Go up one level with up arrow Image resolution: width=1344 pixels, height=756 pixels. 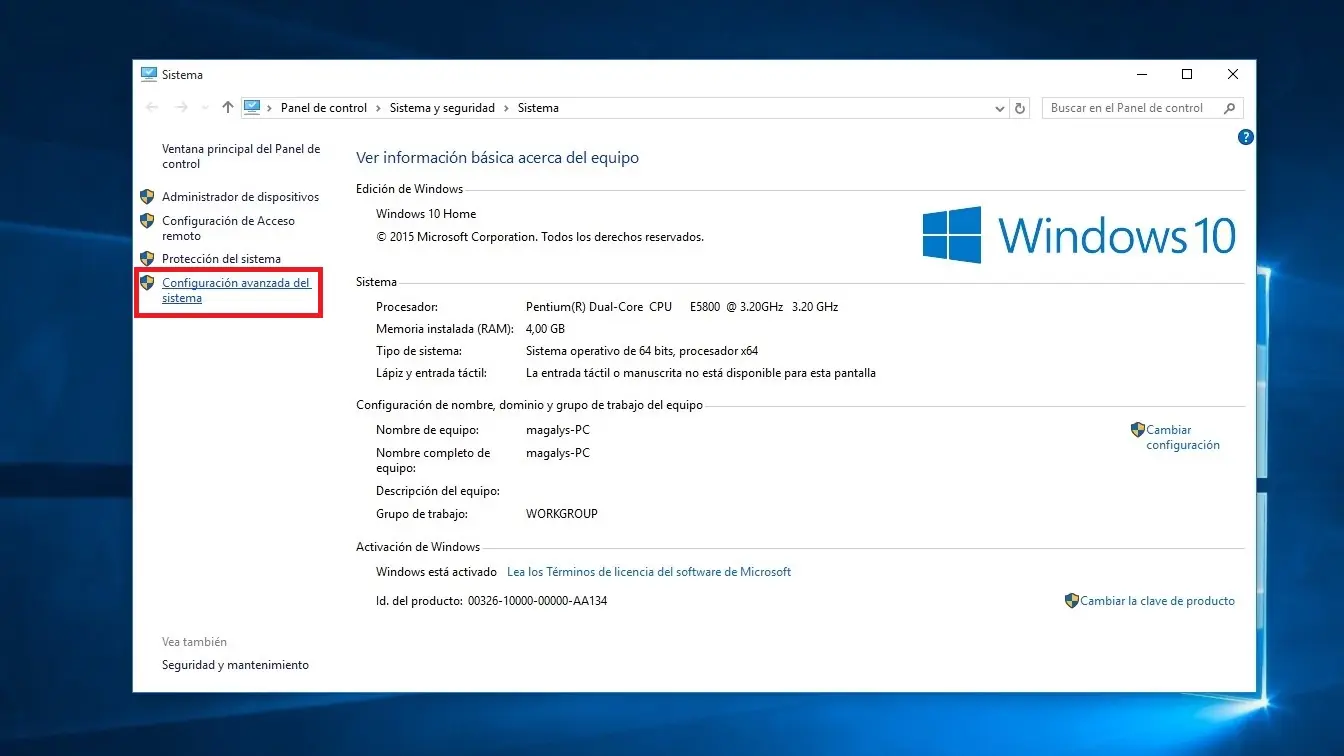coord(228,108)
